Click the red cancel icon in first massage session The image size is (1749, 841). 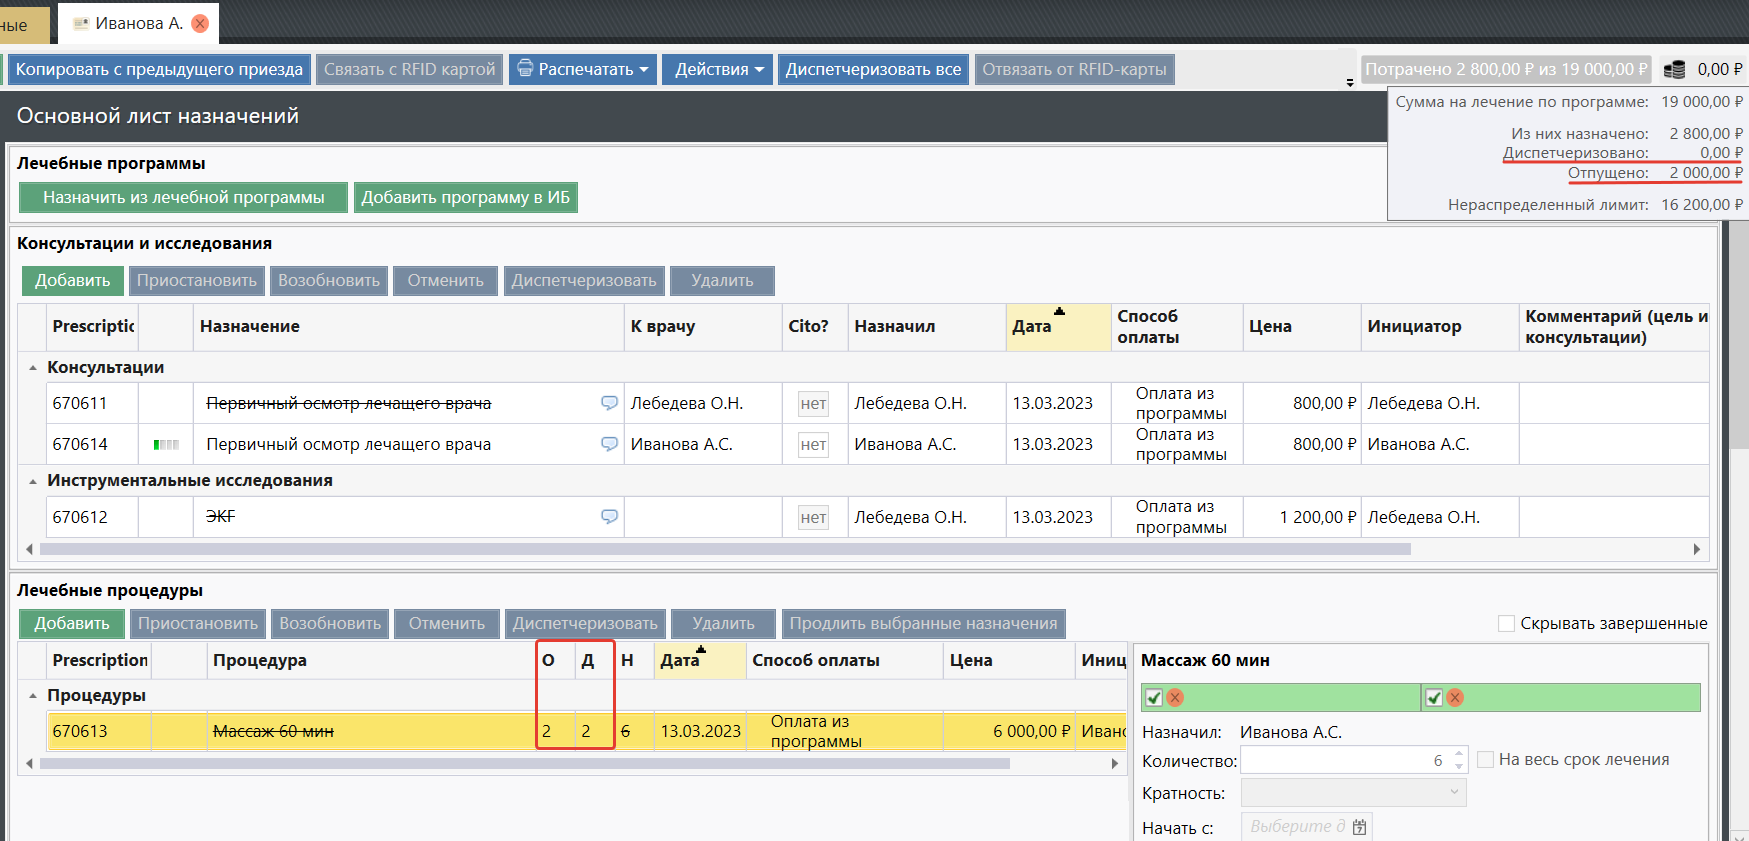(x=1175, y=697)
